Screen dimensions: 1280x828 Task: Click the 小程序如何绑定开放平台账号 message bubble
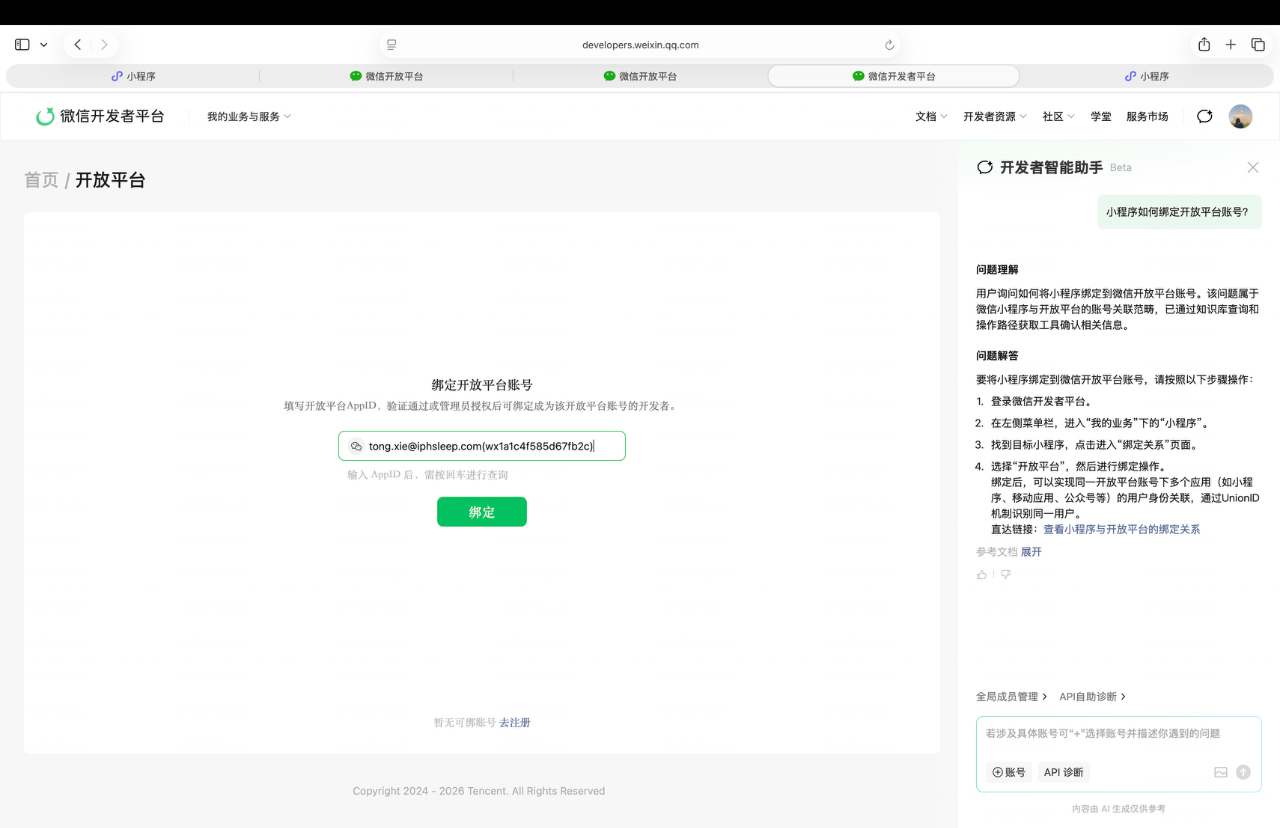(x=1179, y=212)
